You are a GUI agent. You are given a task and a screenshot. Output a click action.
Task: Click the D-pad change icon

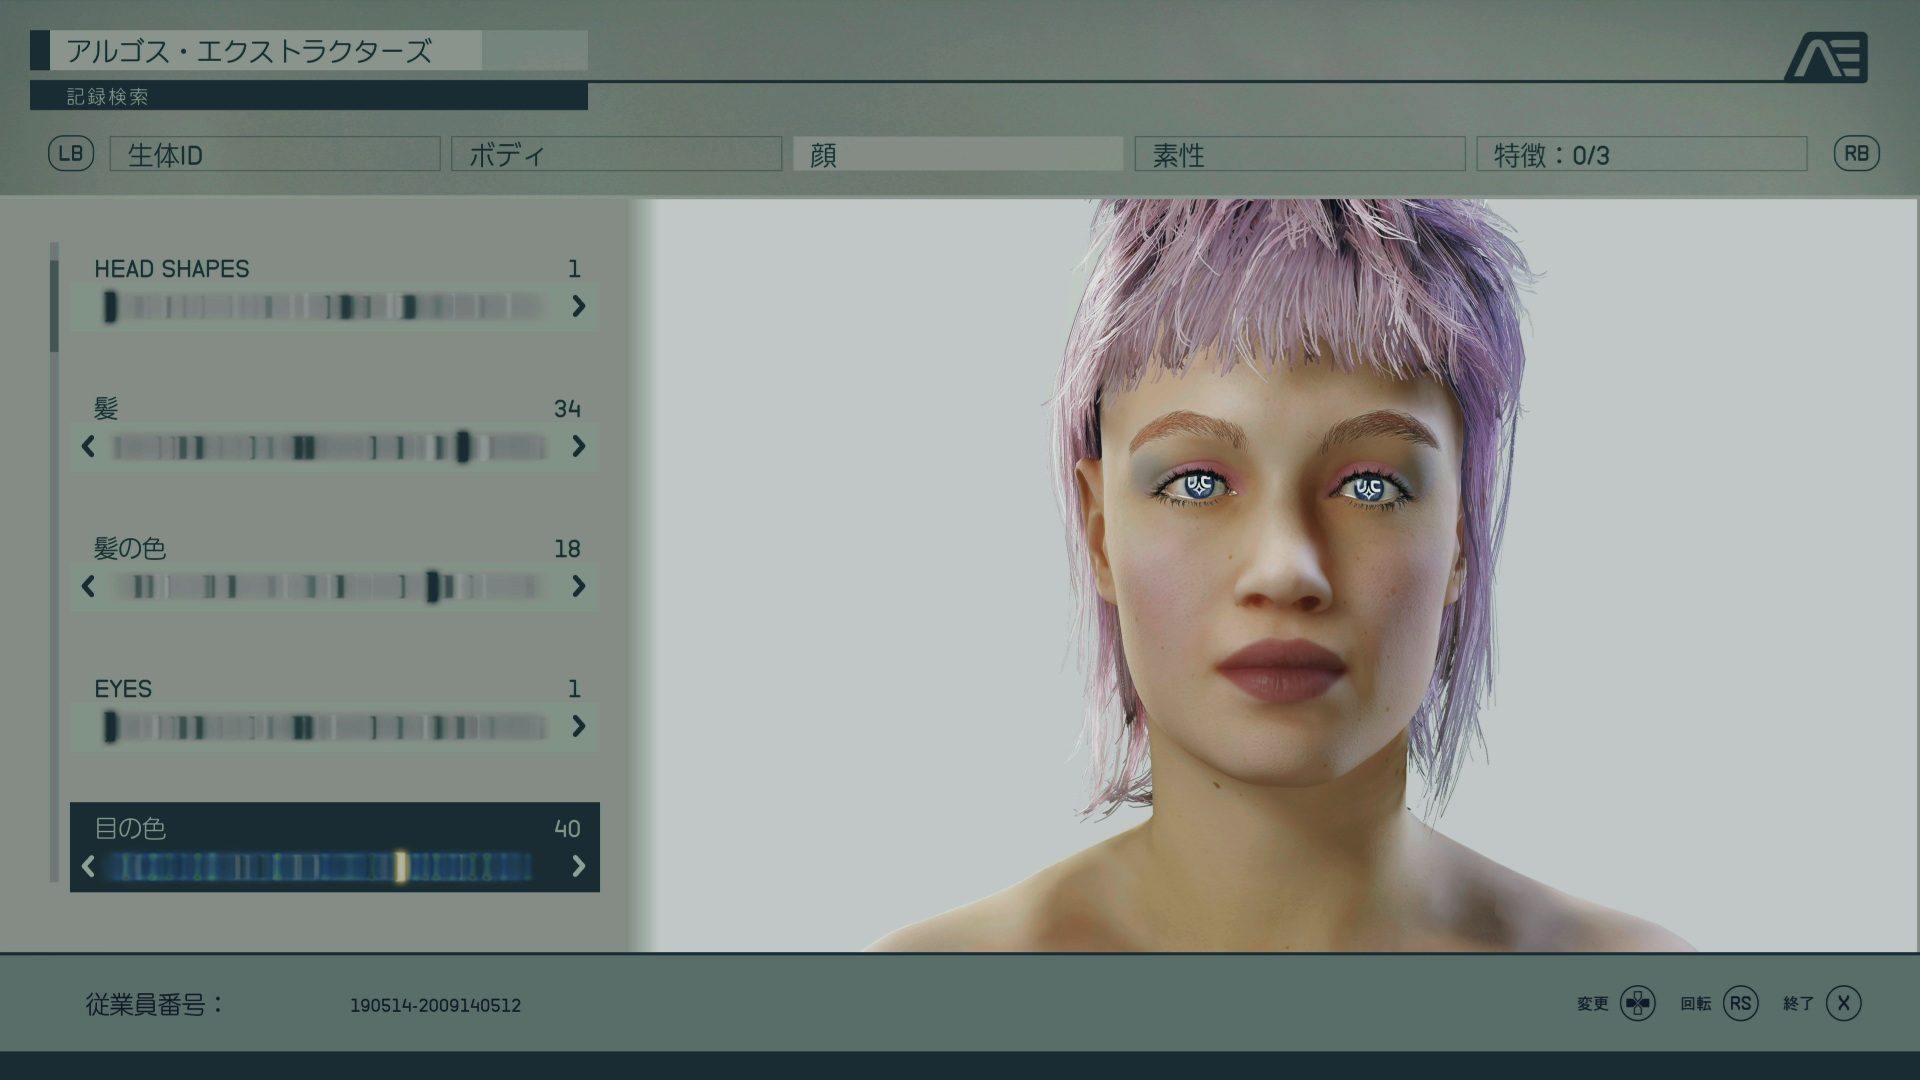[x=1638, y=1003]
